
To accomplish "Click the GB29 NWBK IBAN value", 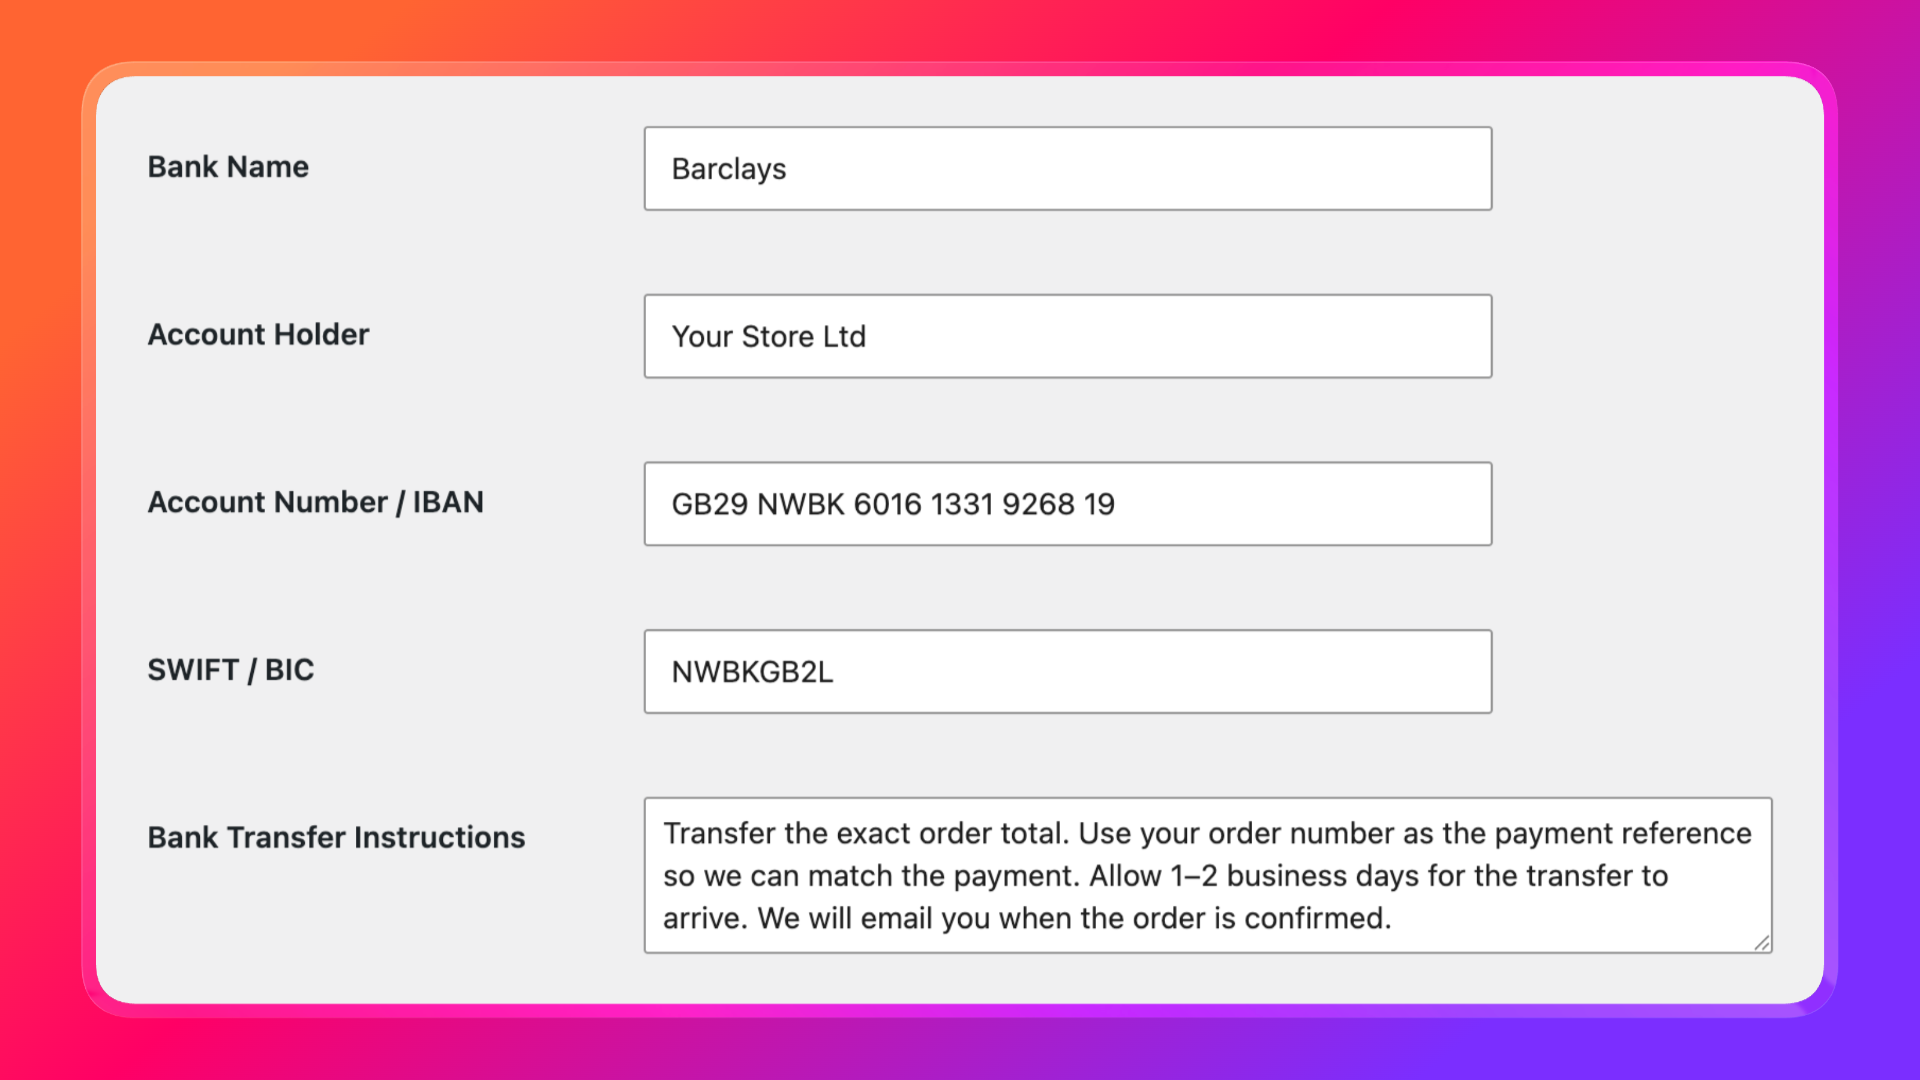I will tap(893, 504).
